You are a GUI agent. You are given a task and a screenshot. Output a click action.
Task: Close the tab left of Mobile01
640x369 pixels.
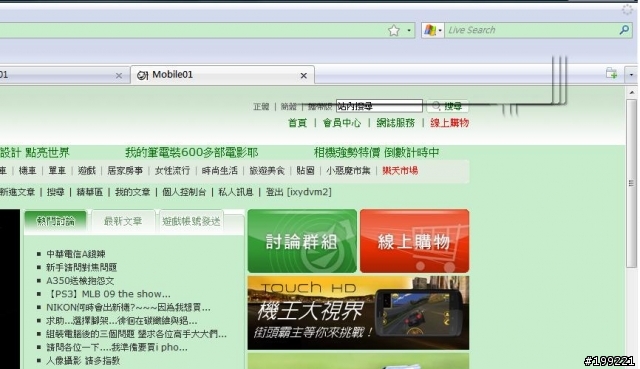tap(119, 76)
